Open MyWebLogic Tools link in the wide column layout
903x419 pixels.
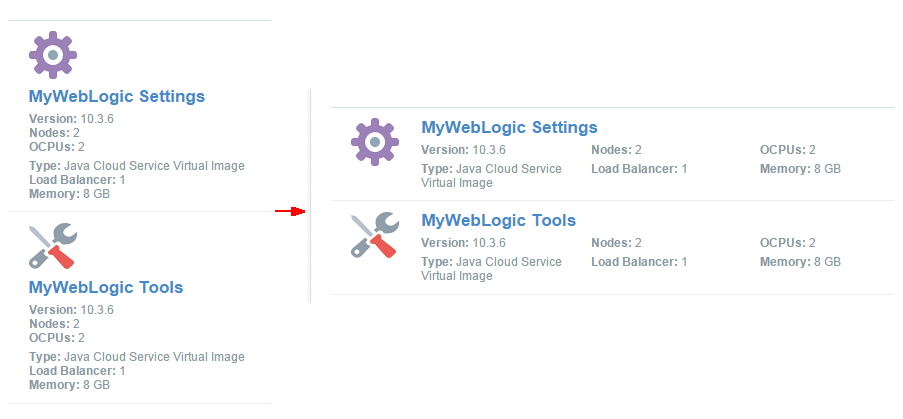[499, 220]
